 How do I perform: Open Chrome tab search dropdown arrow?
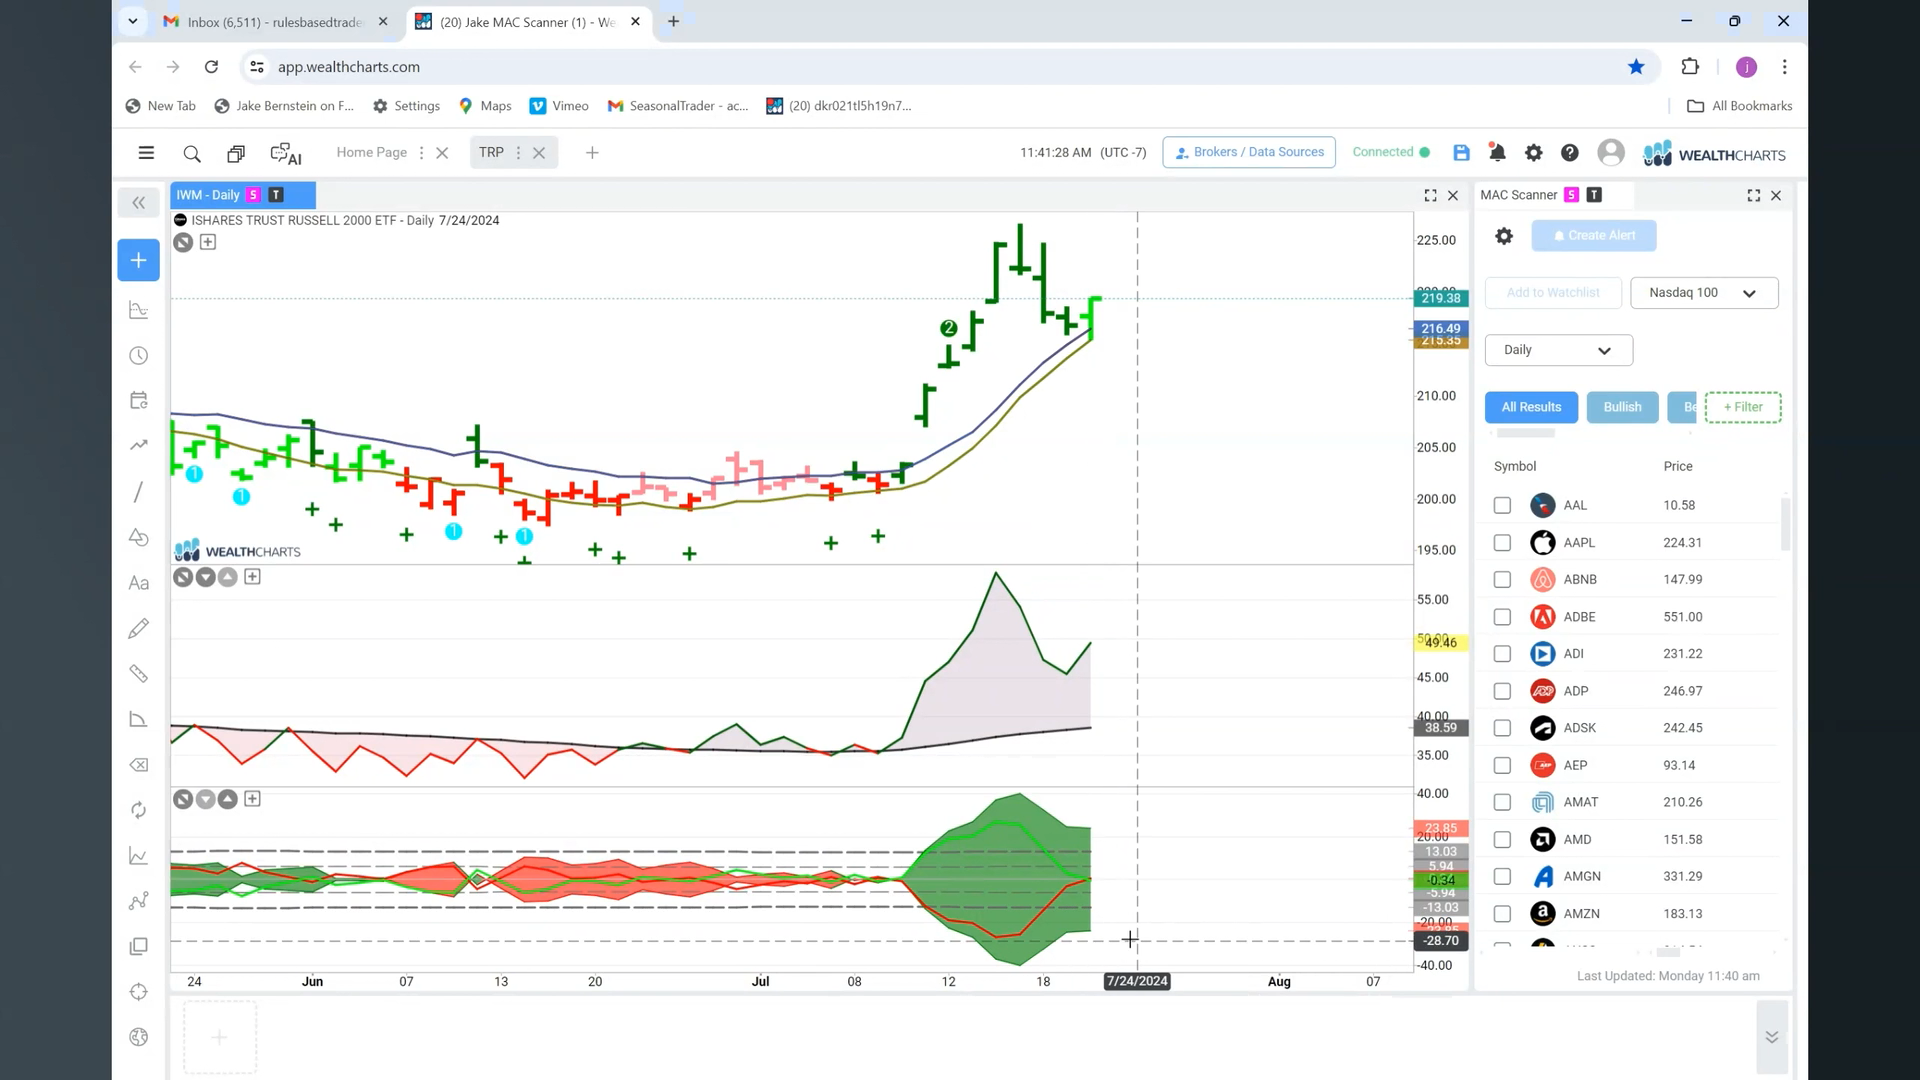(132, 21)
